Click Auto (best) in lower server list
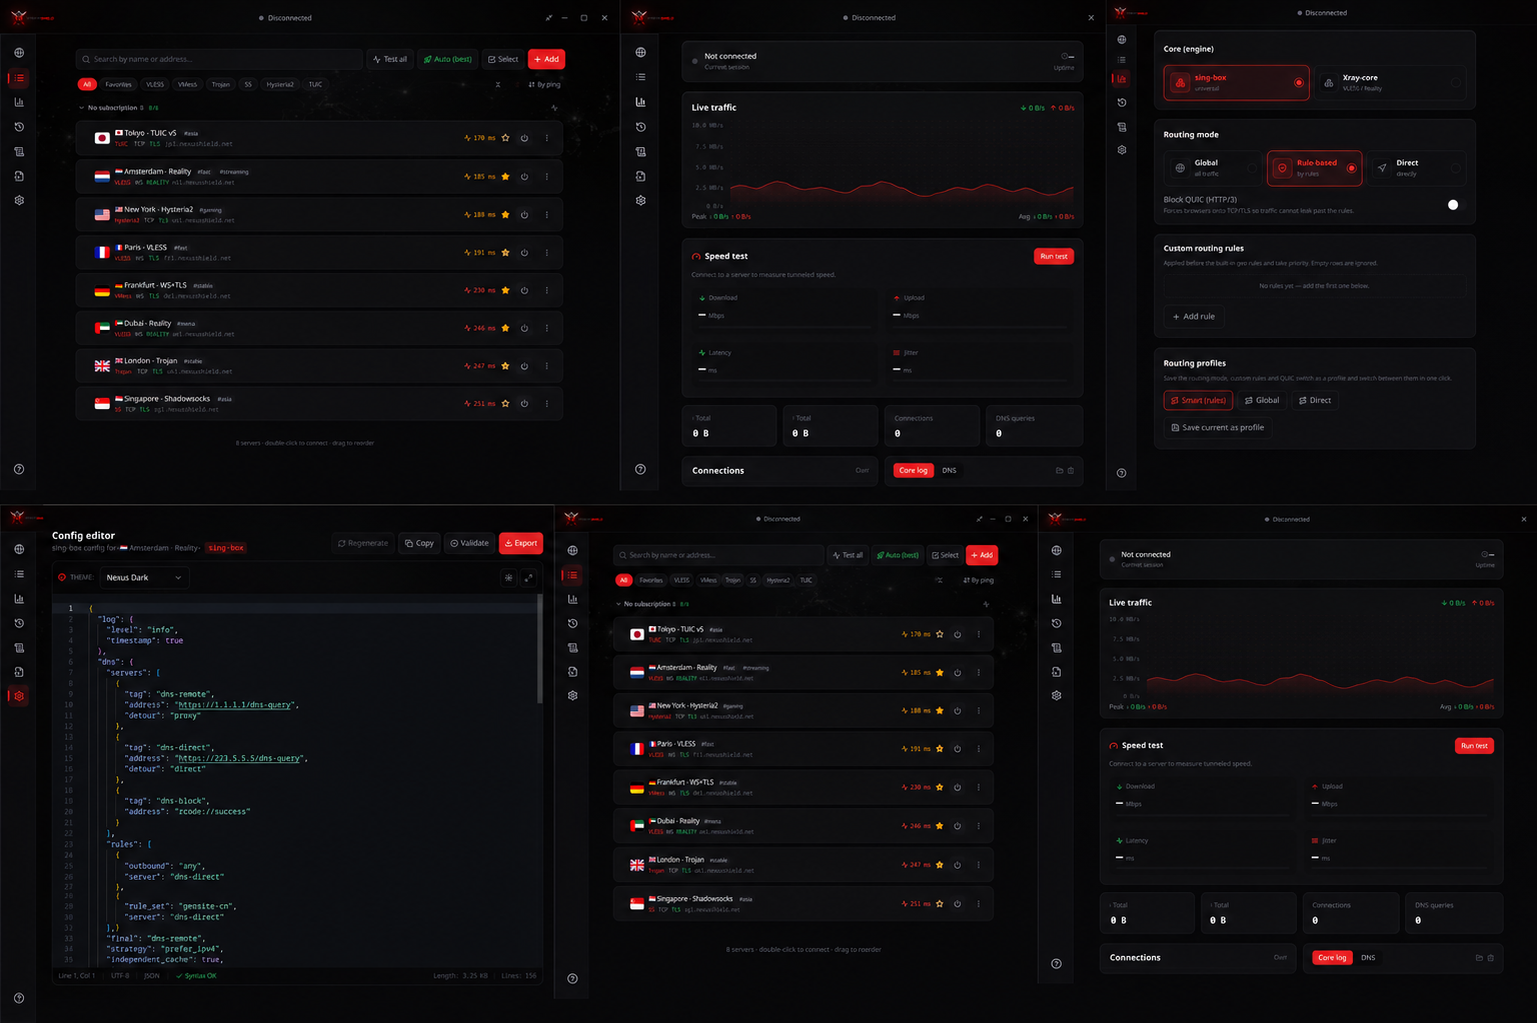 (x=897, y=555)
